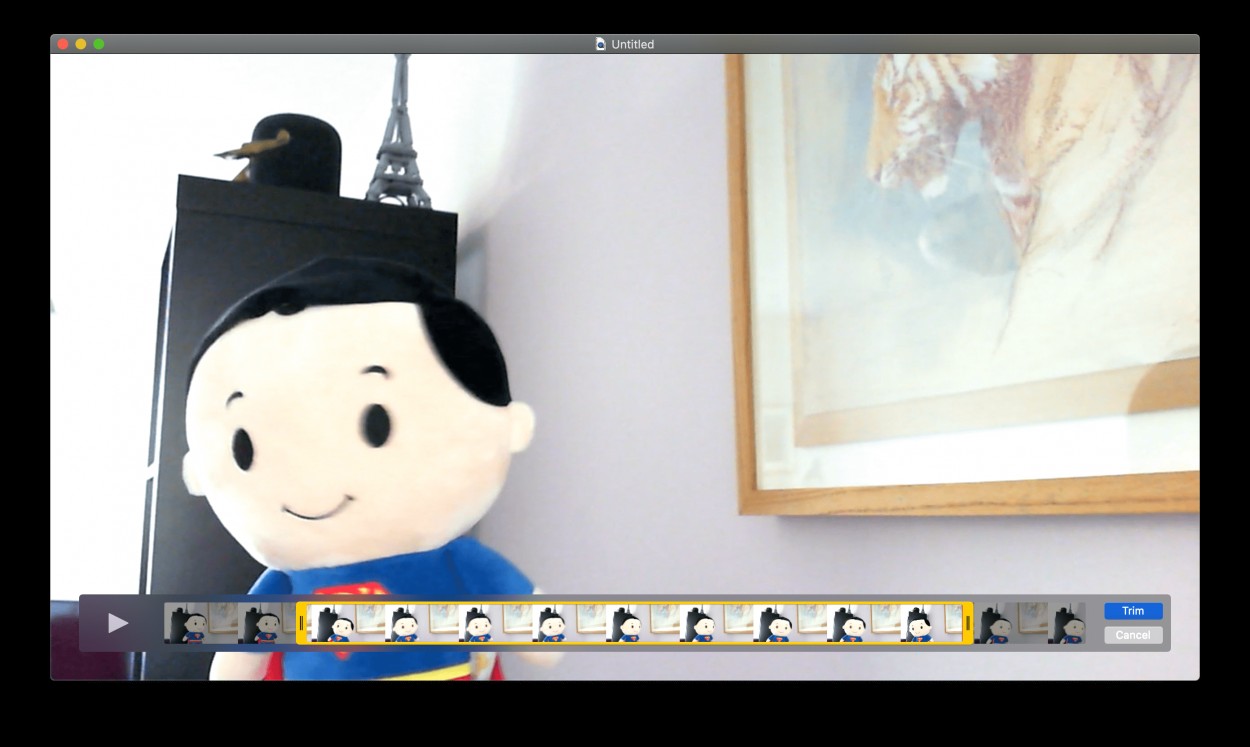Click the document icon beside Untitled title

tap(600, 44)
